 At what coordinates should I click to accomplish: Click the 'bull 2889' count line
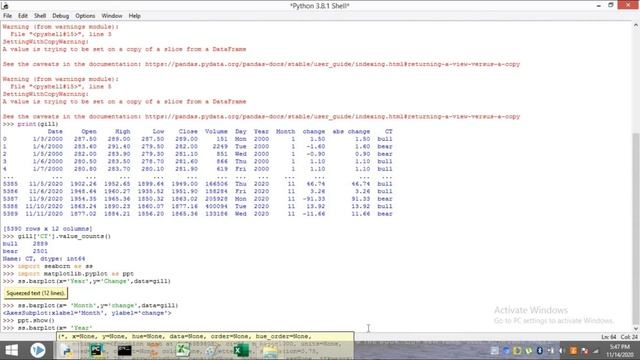pos(25,244)
